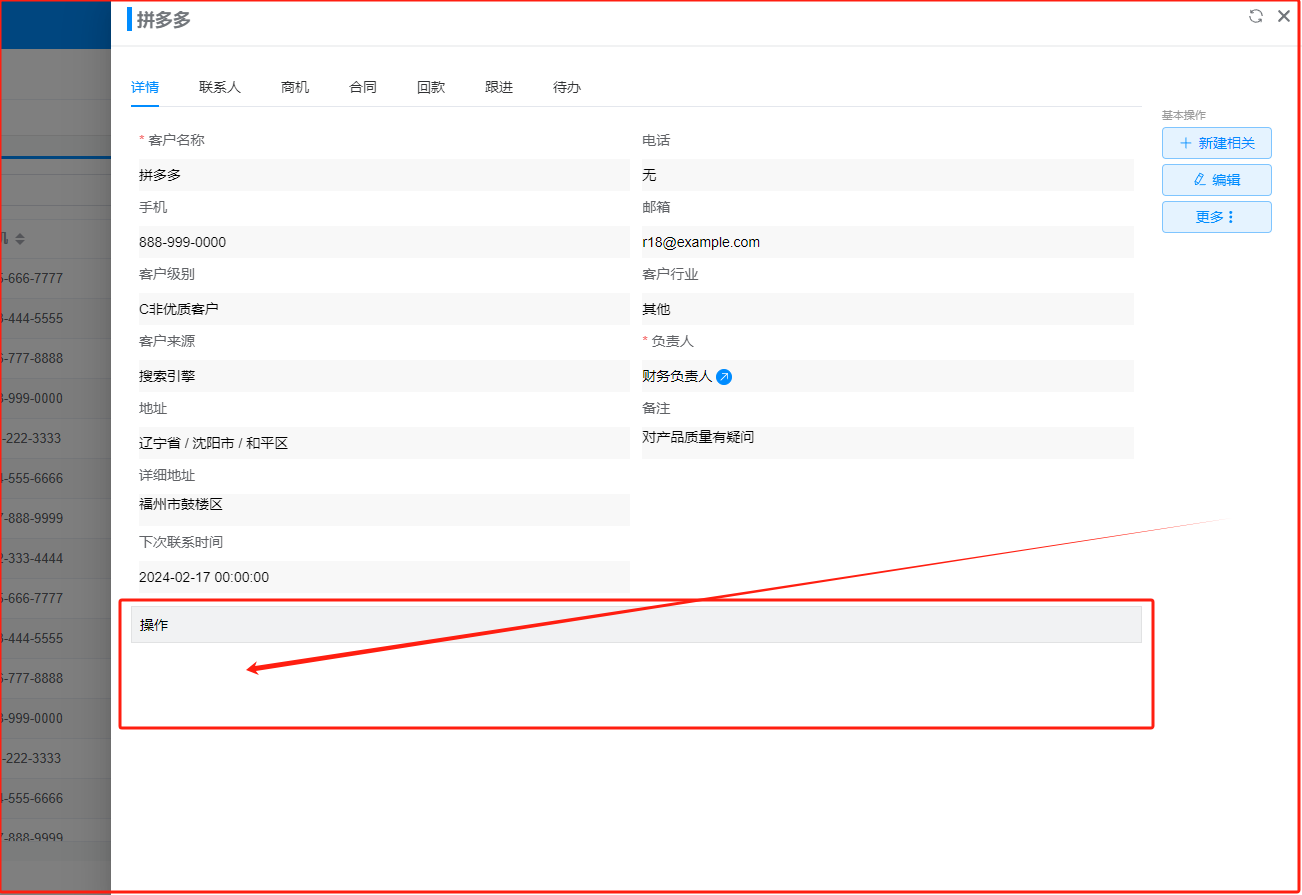
Task: Click the 编辑 button
Action: pyautogui.click(x=1216, y=180)
